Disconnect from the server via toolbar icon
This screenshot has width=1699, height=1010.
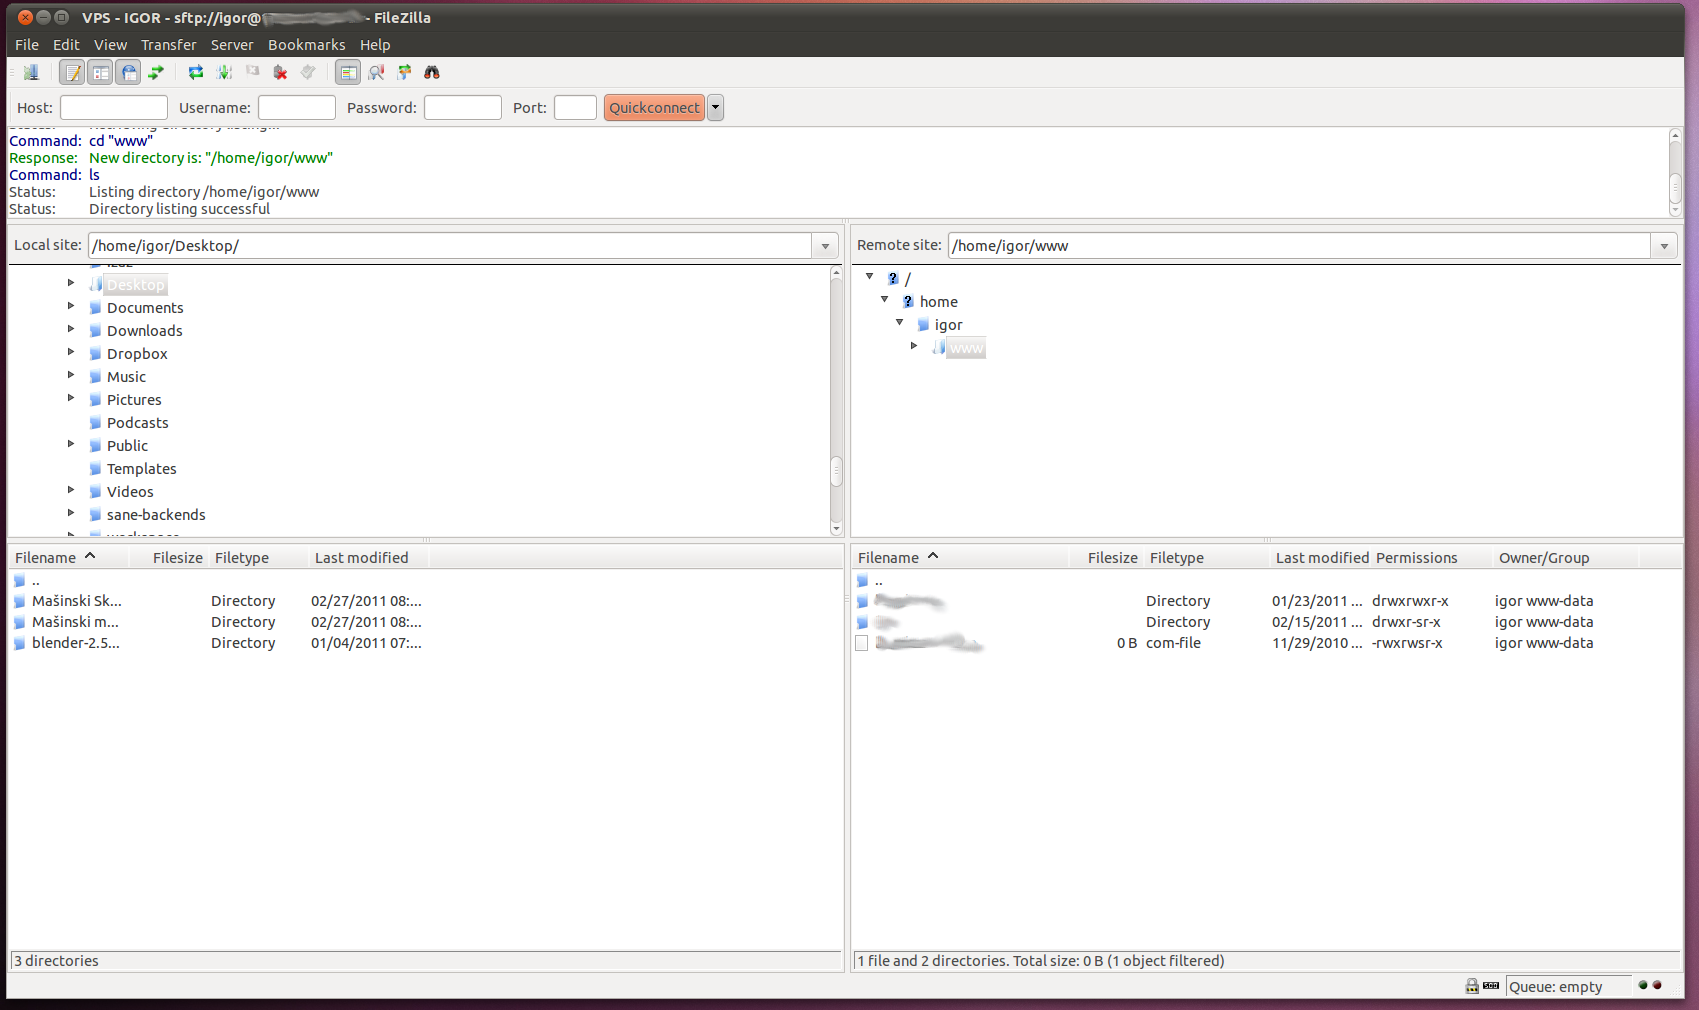pyautogui.click(x=280, y=72)
